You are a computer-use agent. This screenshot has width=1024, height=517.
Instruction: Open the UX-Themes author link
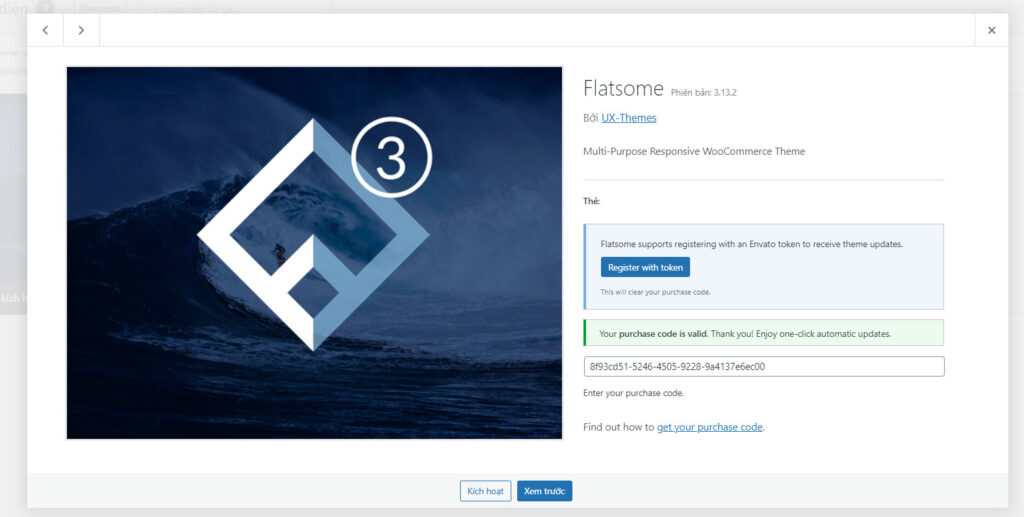[x=629, y=118]
